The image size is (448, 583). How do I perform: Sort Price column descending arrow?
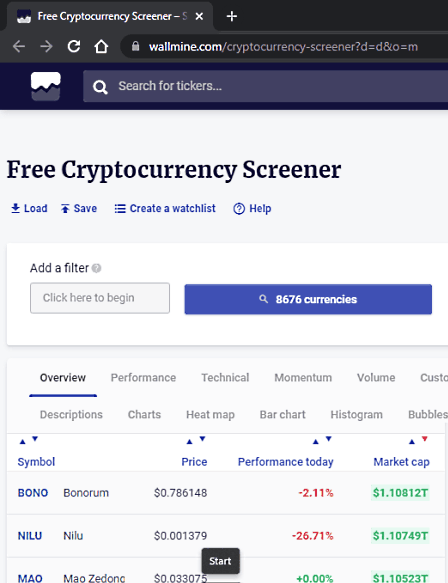[202, 439]
